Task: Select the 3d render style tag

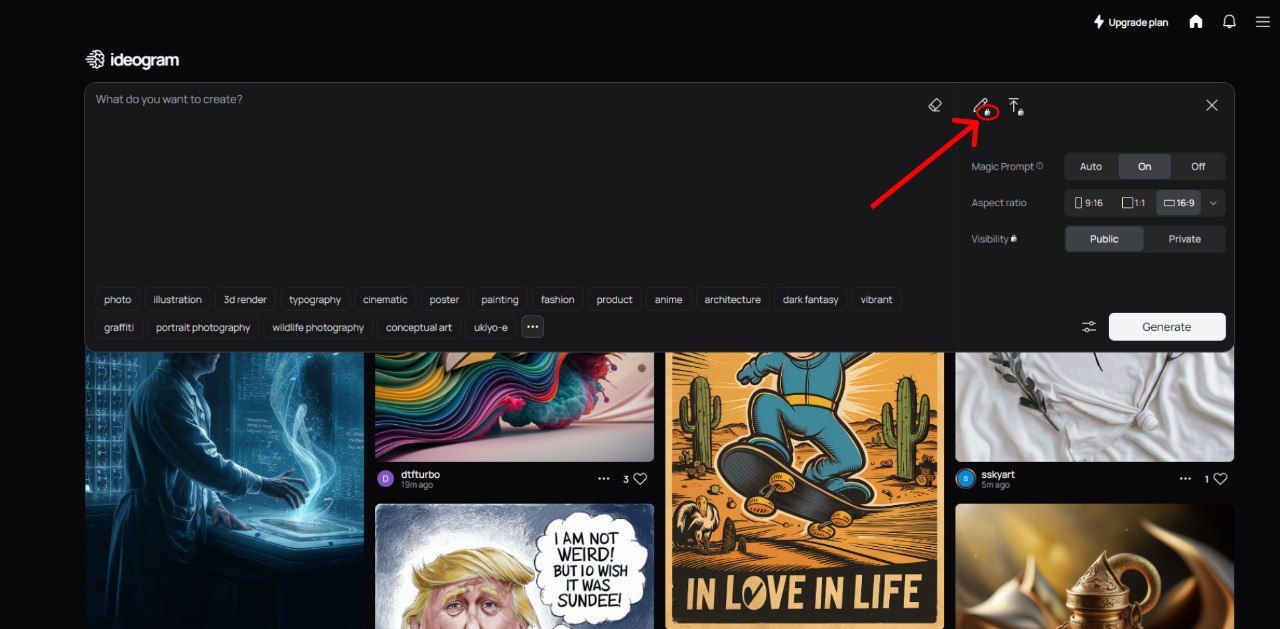Action: (245, 300)
